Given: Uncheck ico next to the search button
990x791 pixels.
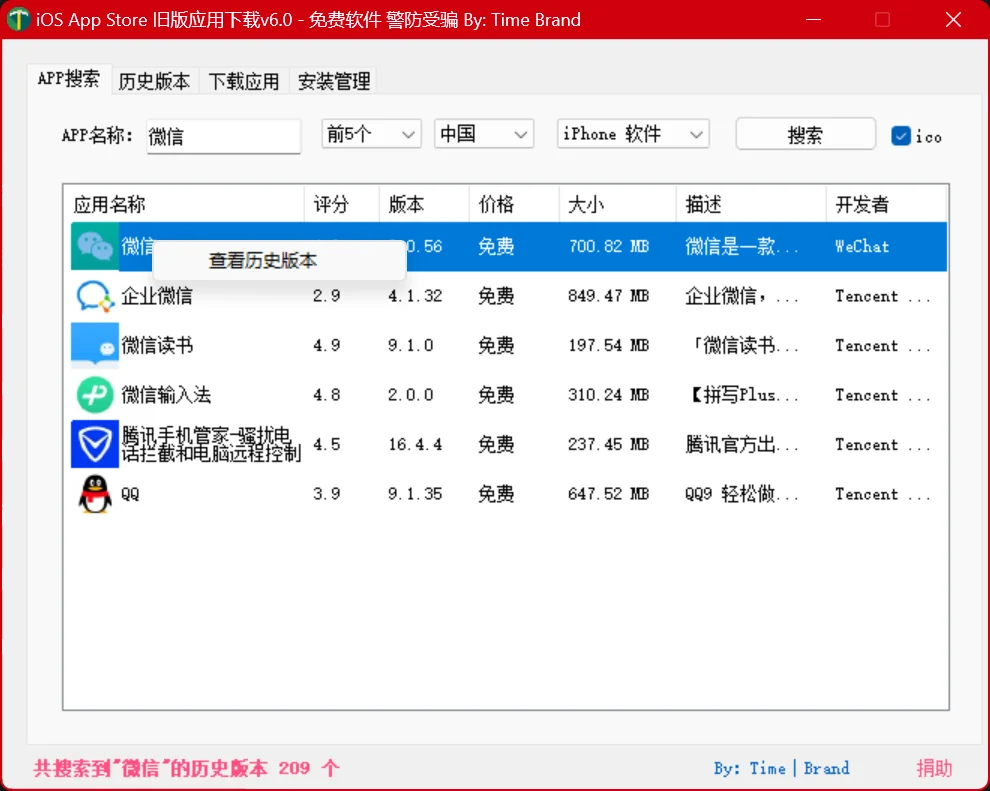Looking at the screenshot, I should 899,135.
